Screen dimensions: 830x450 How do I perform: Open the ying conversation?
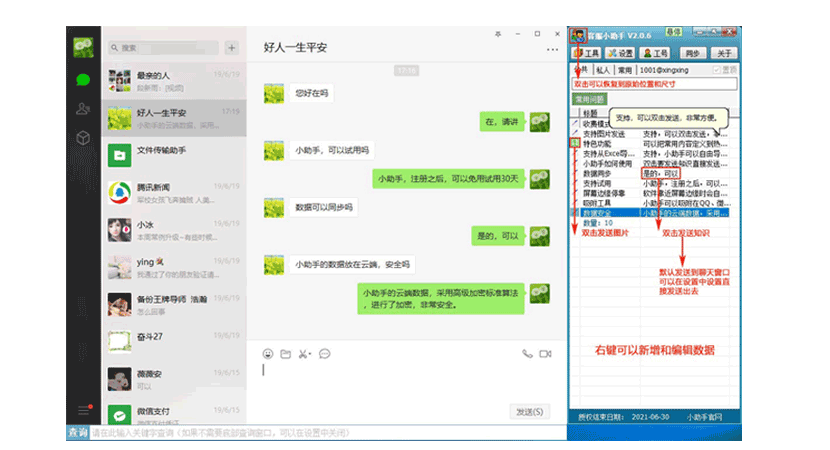pyautogui.click(x=174, y=267)
